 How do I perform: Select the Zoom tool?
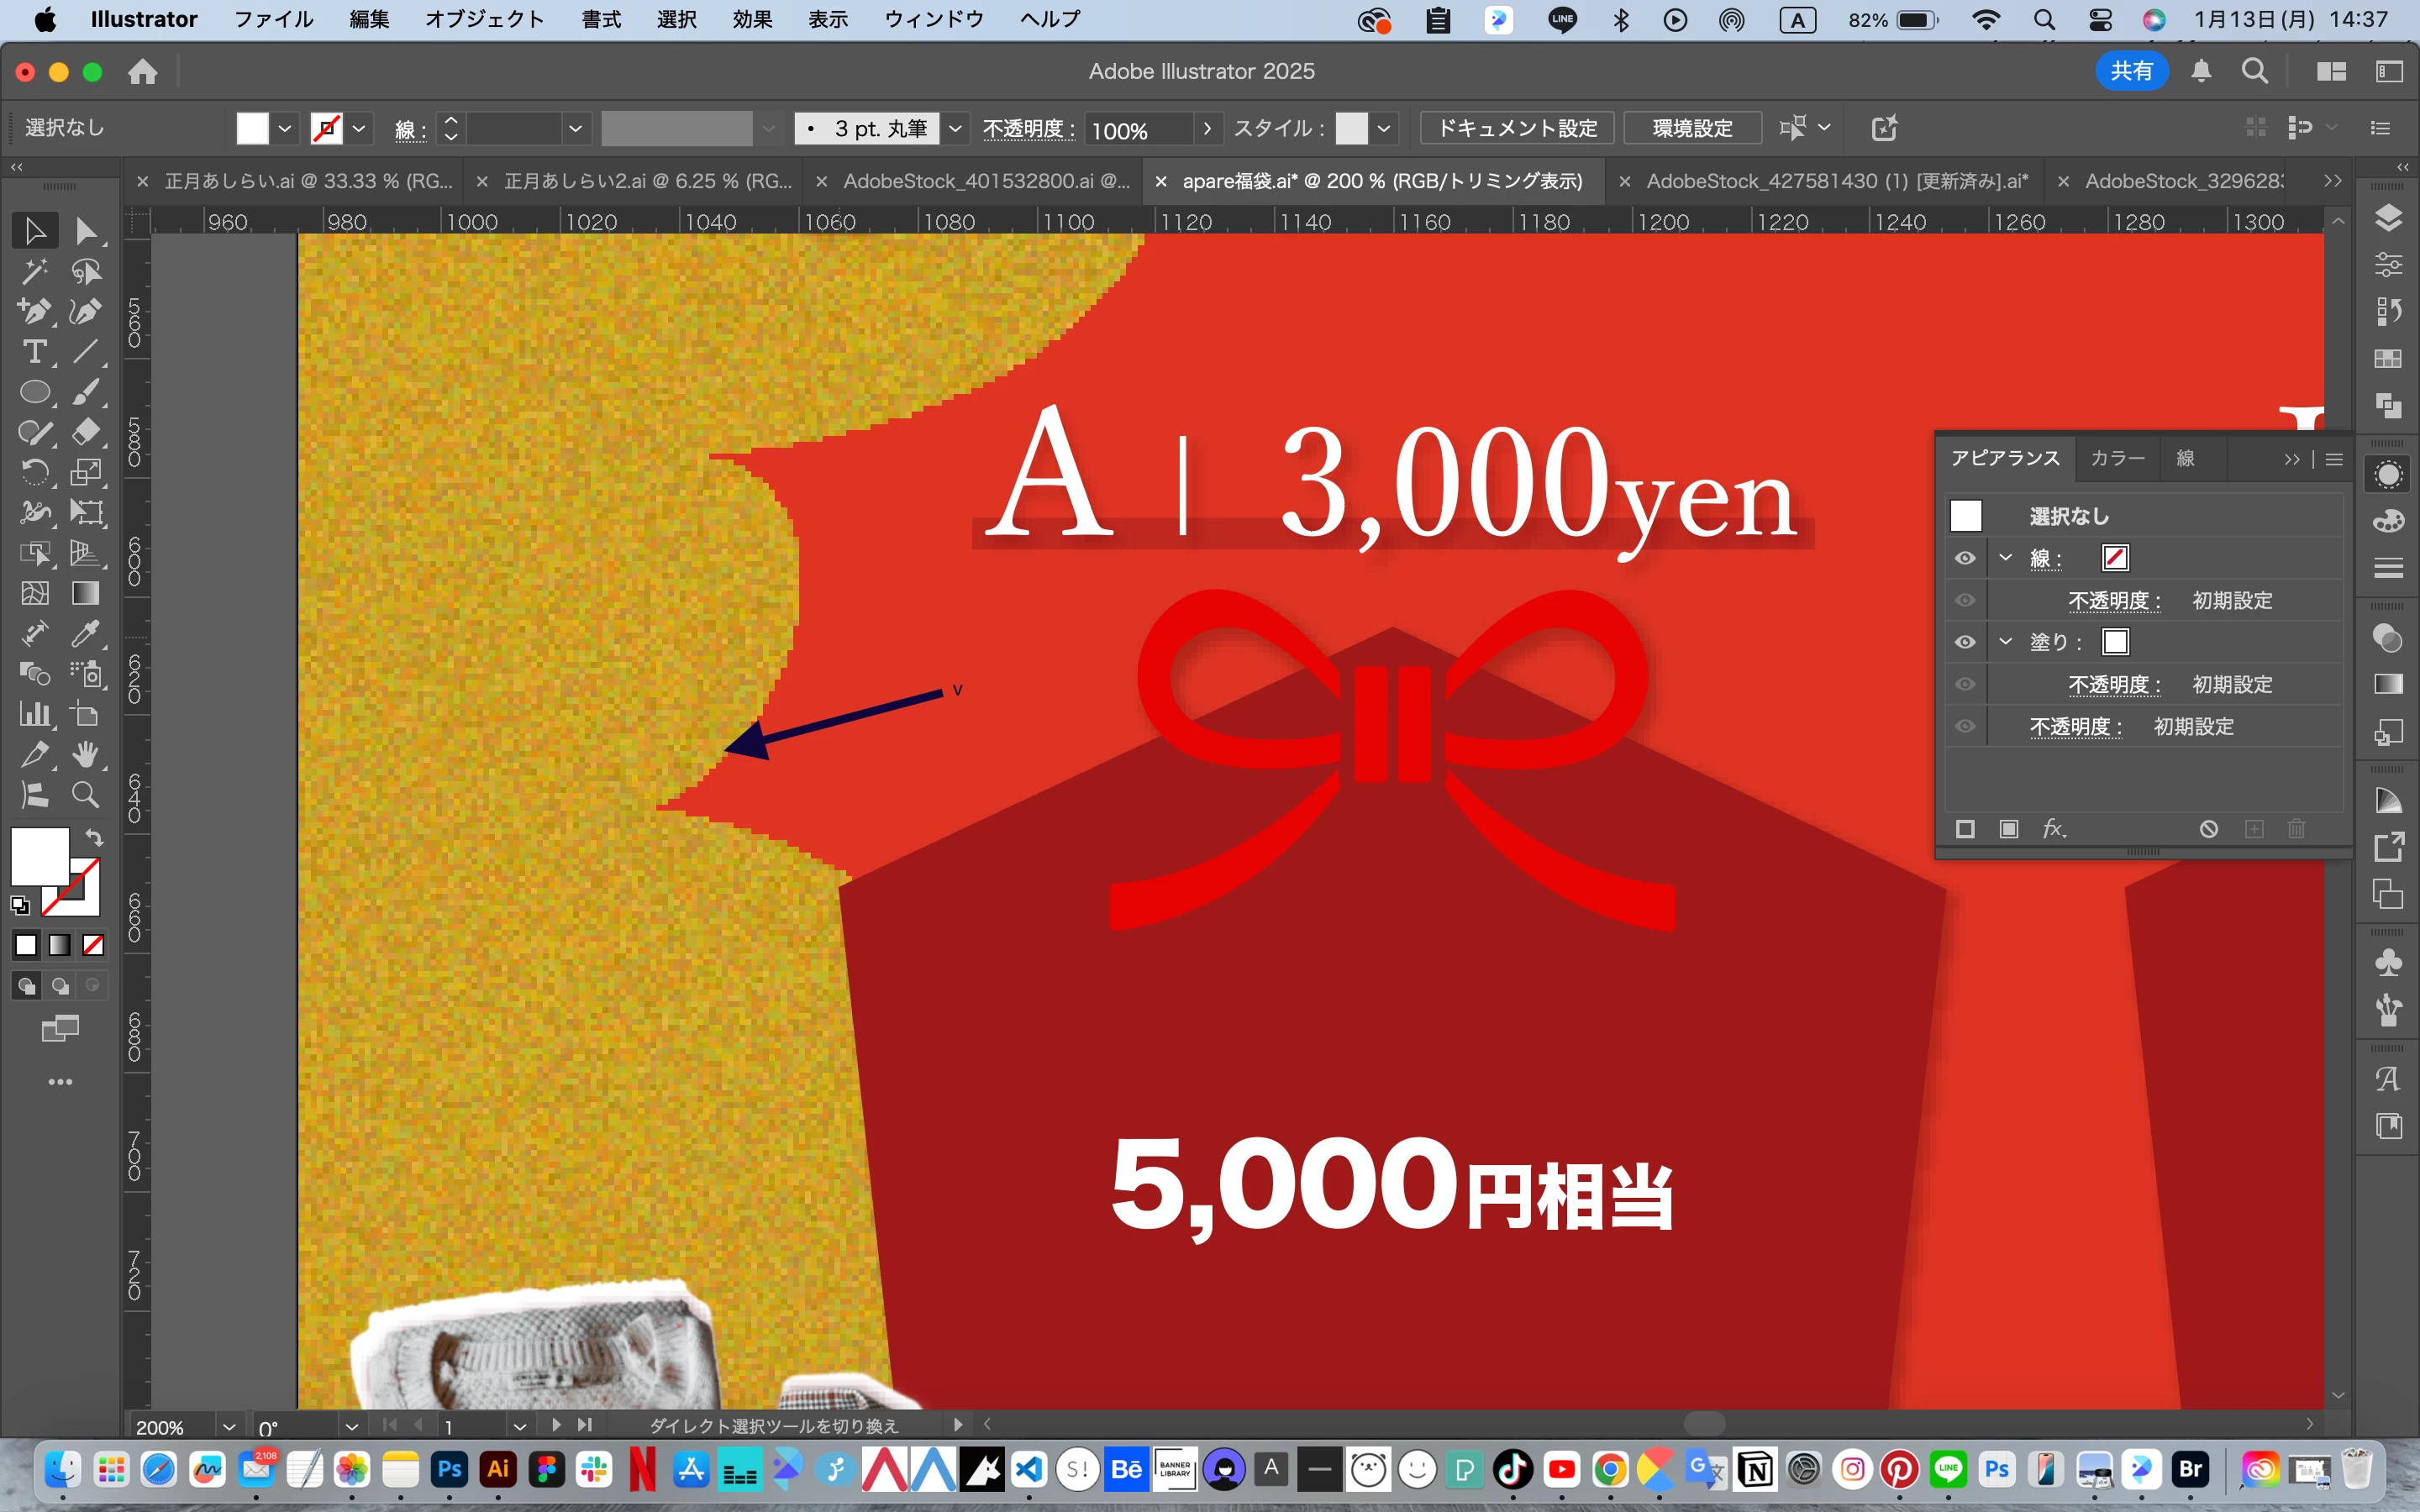[86, 795]
